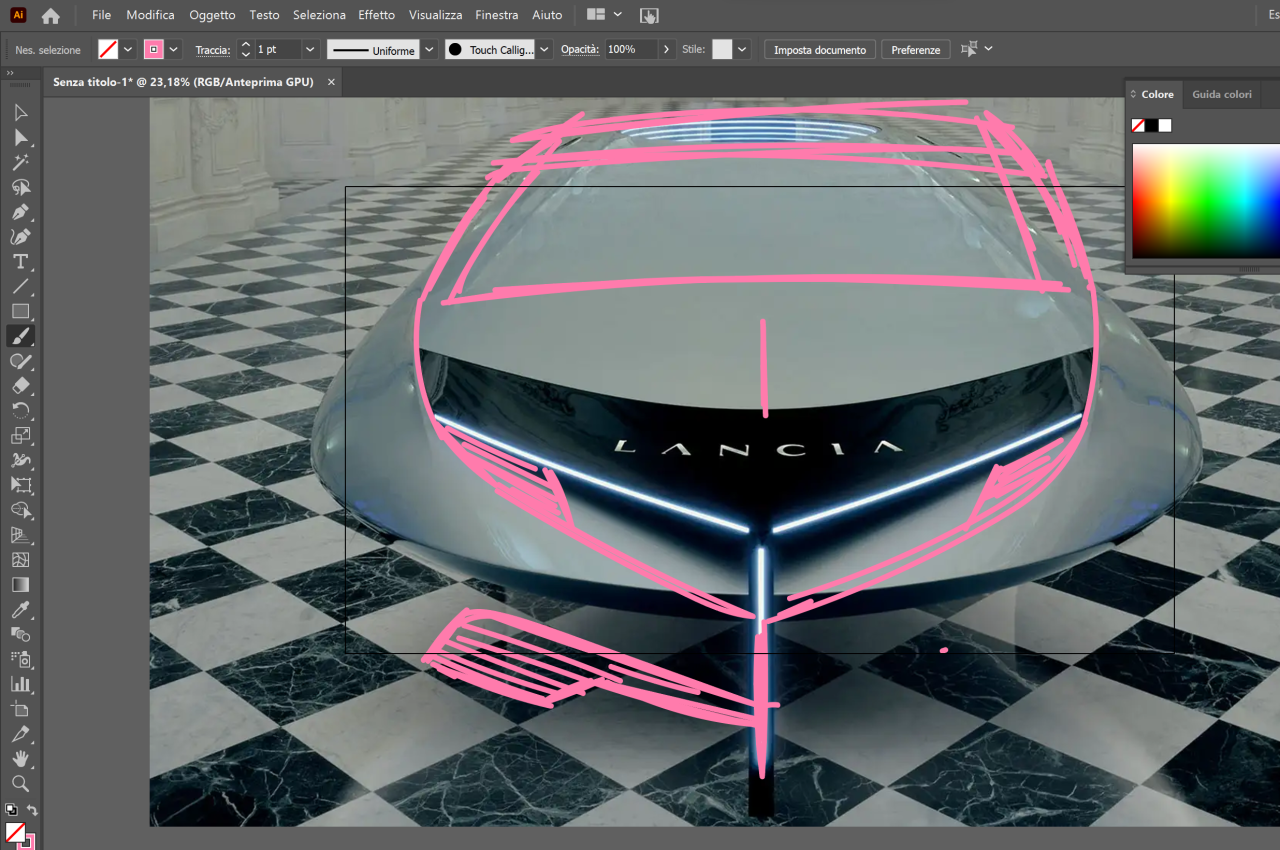This screenshot has width=1280, height=850.
Task: Open the Effetto menu
Action: (x=376, y=15)
